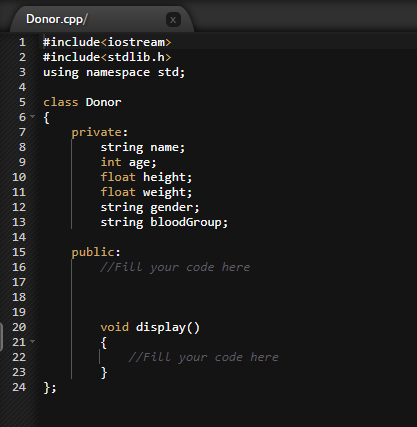Screen dimensions: 417x427
Task: Collapse the display function fold arrow at line 21
Action: (x=32, y=341)
